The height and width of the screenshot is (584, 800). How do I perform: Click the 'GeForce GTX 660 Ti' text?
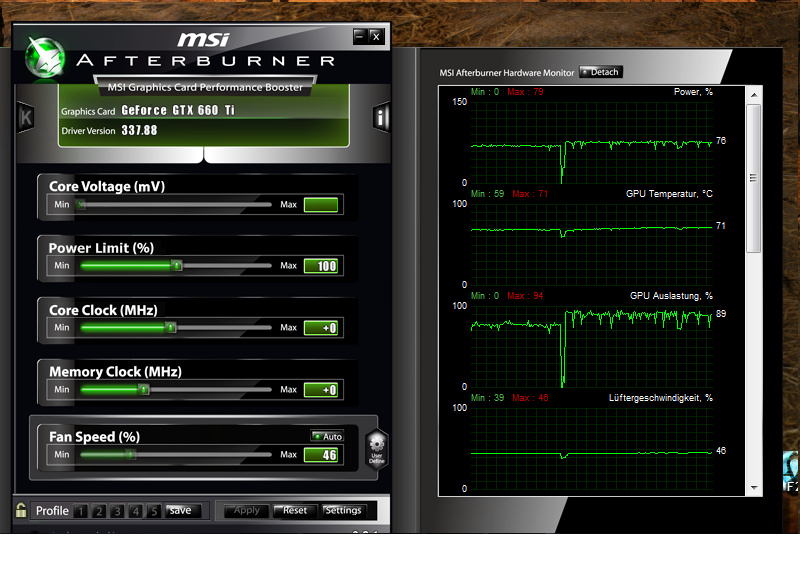[x=178, y=110]
